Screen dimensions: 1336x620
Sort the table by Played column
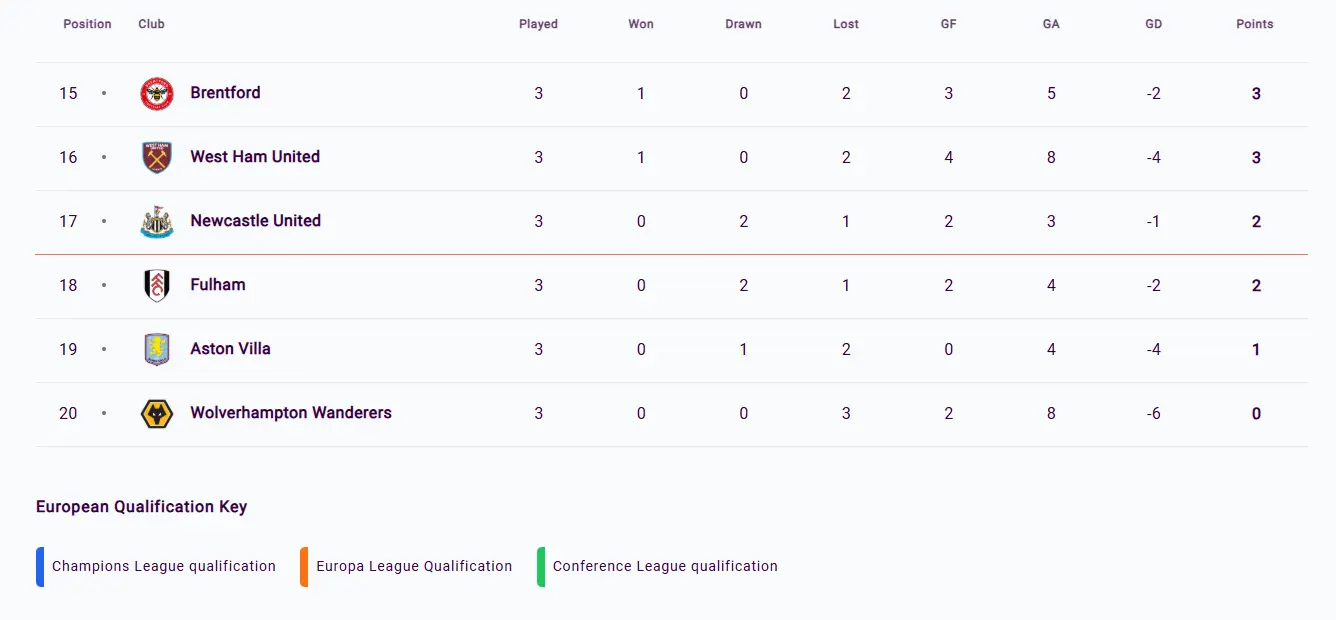pyautogui.click(x=538, y=23)
